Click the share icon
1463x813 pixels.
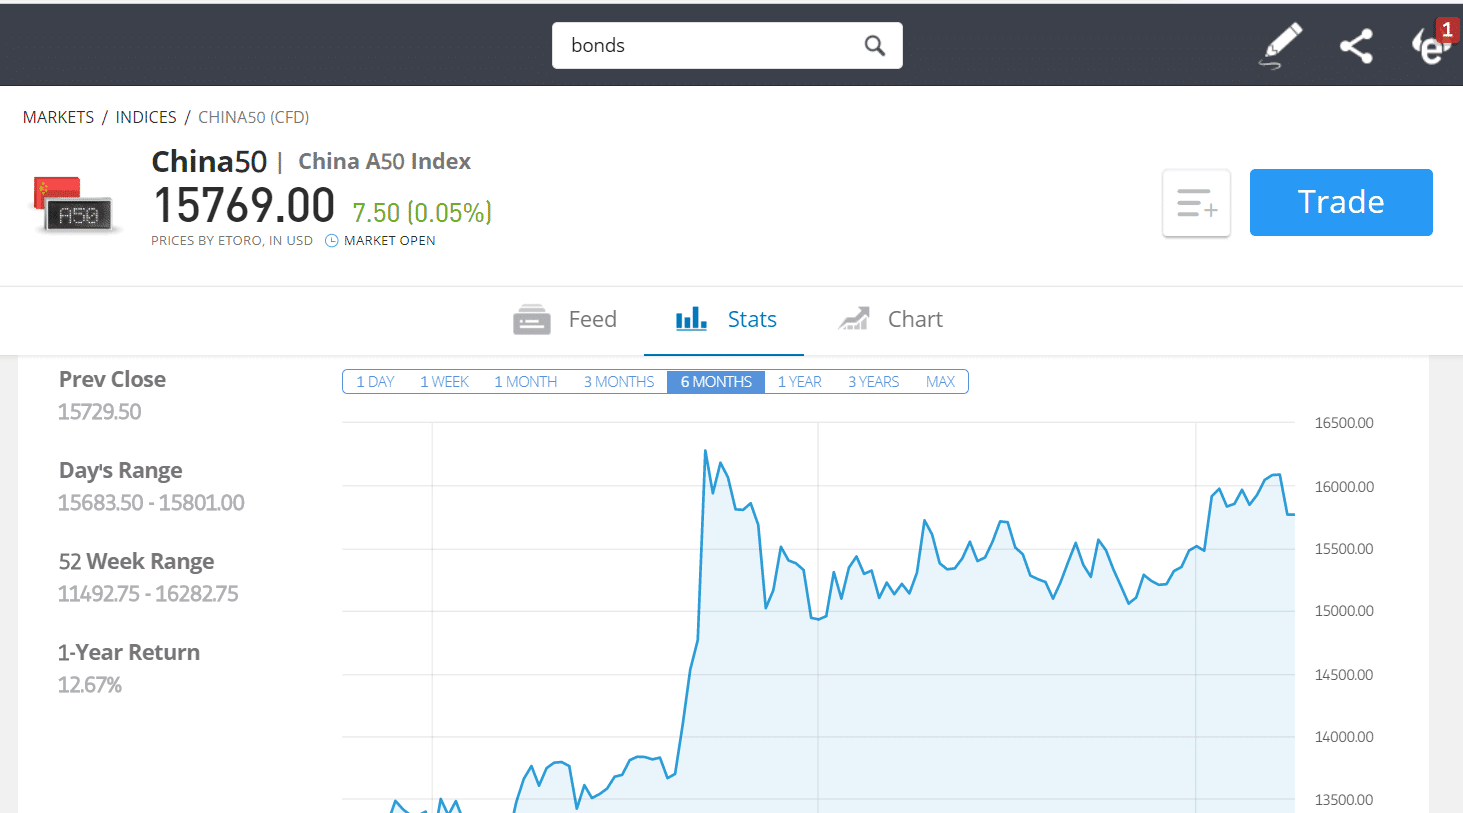click(x=1356, y=46)
